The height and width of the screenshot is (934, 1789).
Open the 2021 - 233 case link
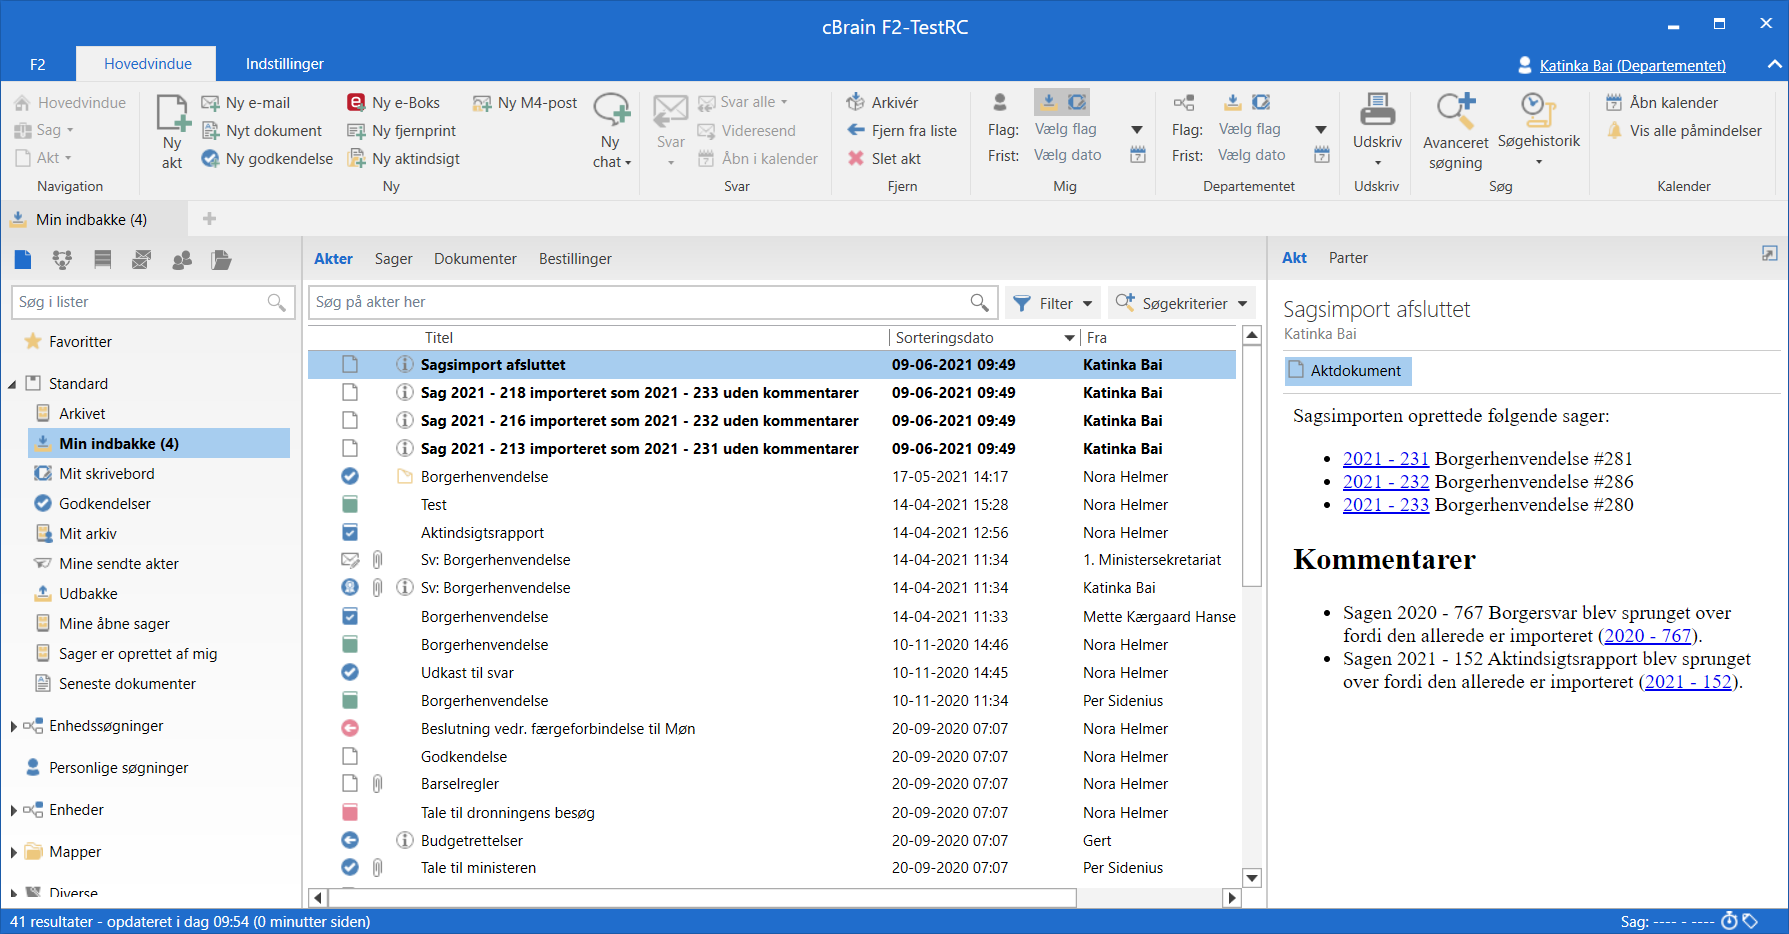coord(1386,505)
